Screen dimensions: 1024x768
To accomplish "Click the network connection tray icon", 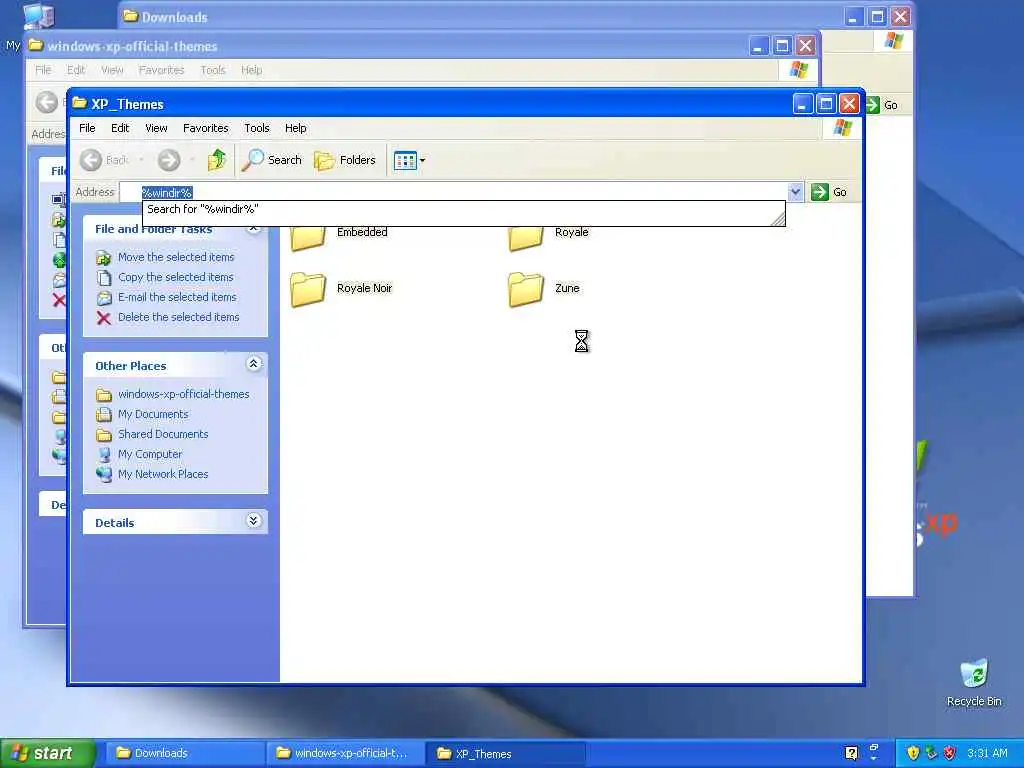I will tap(931, 753).
